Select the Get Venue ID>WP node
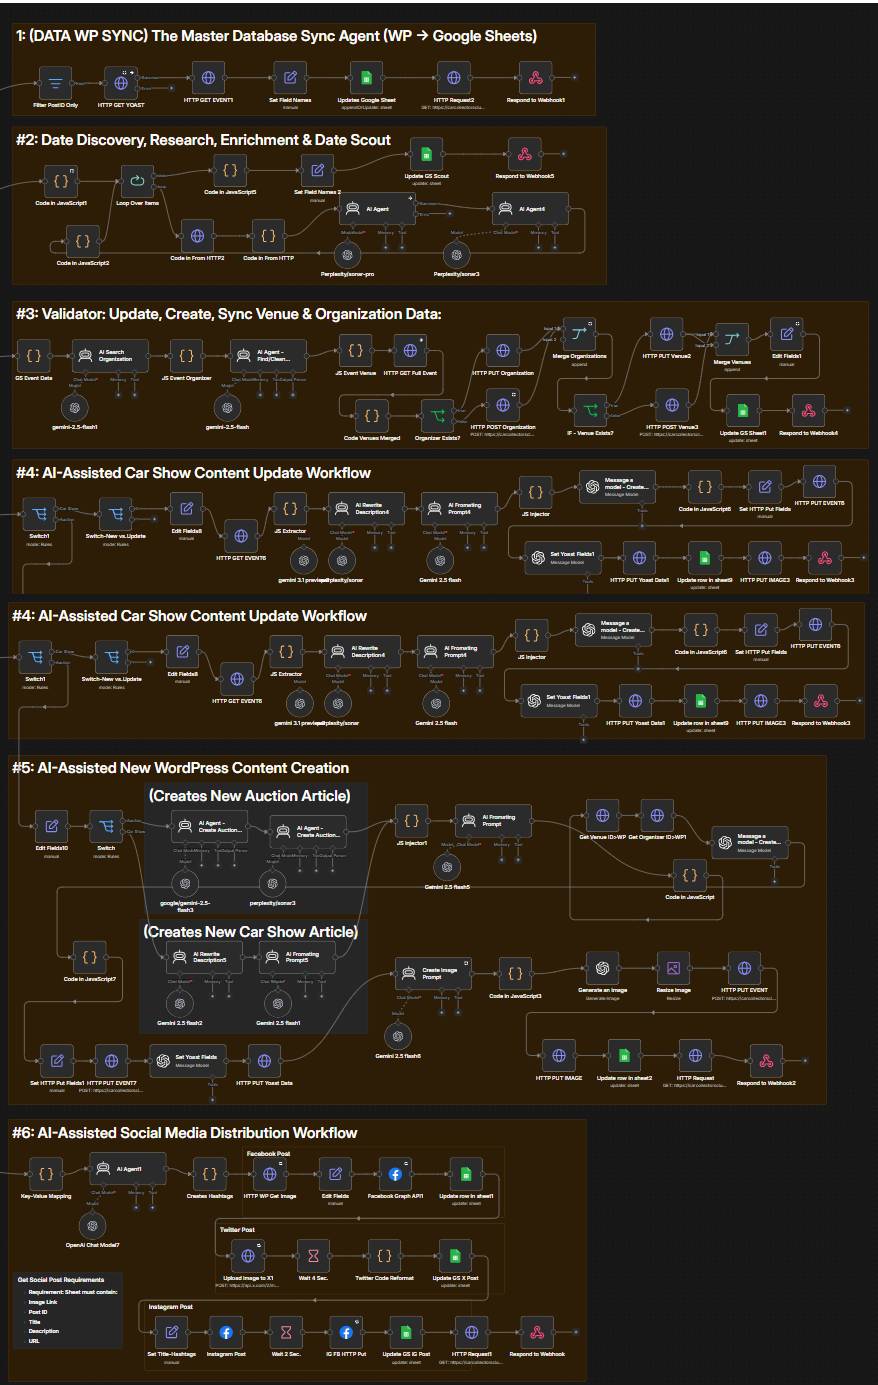This screenshot has height=1385, width=878. pos(602,815)
